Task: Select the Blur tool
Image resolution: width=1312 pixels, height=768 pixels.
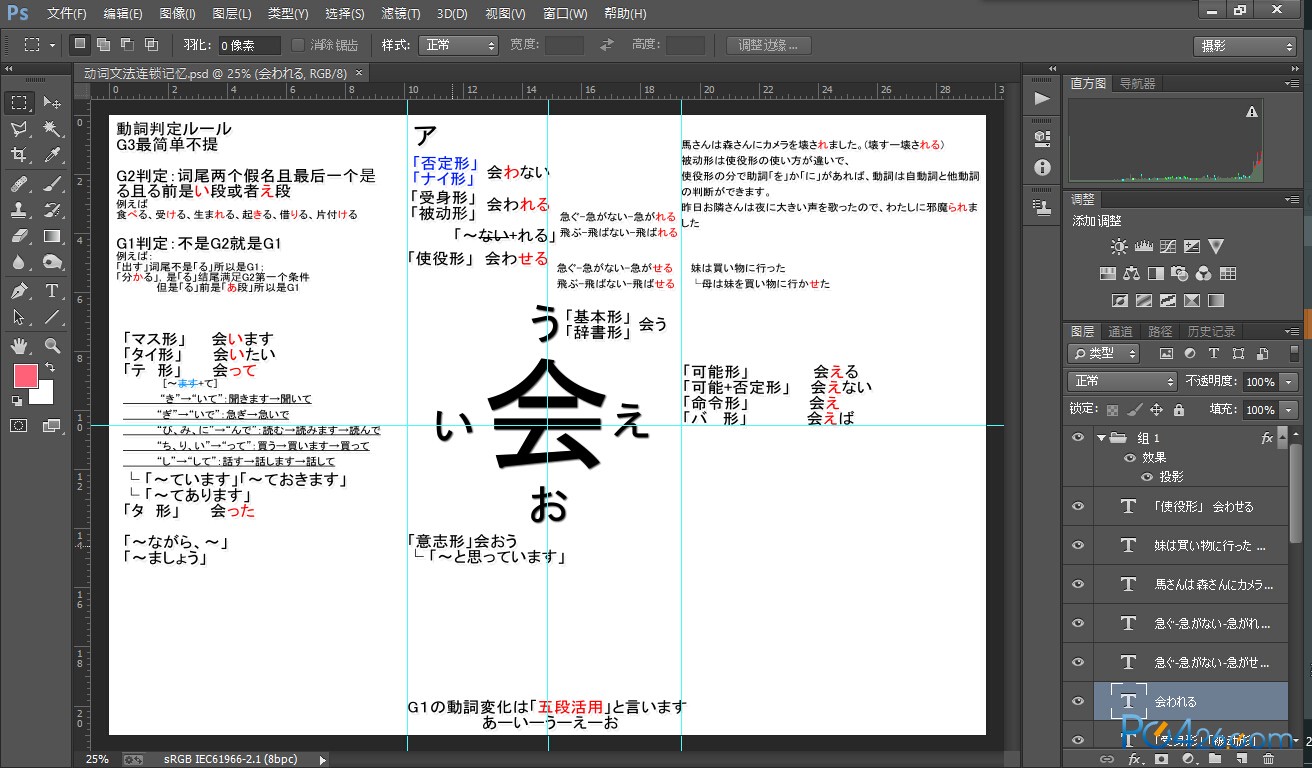Action: pyautogui.click(x=19, y=264)
